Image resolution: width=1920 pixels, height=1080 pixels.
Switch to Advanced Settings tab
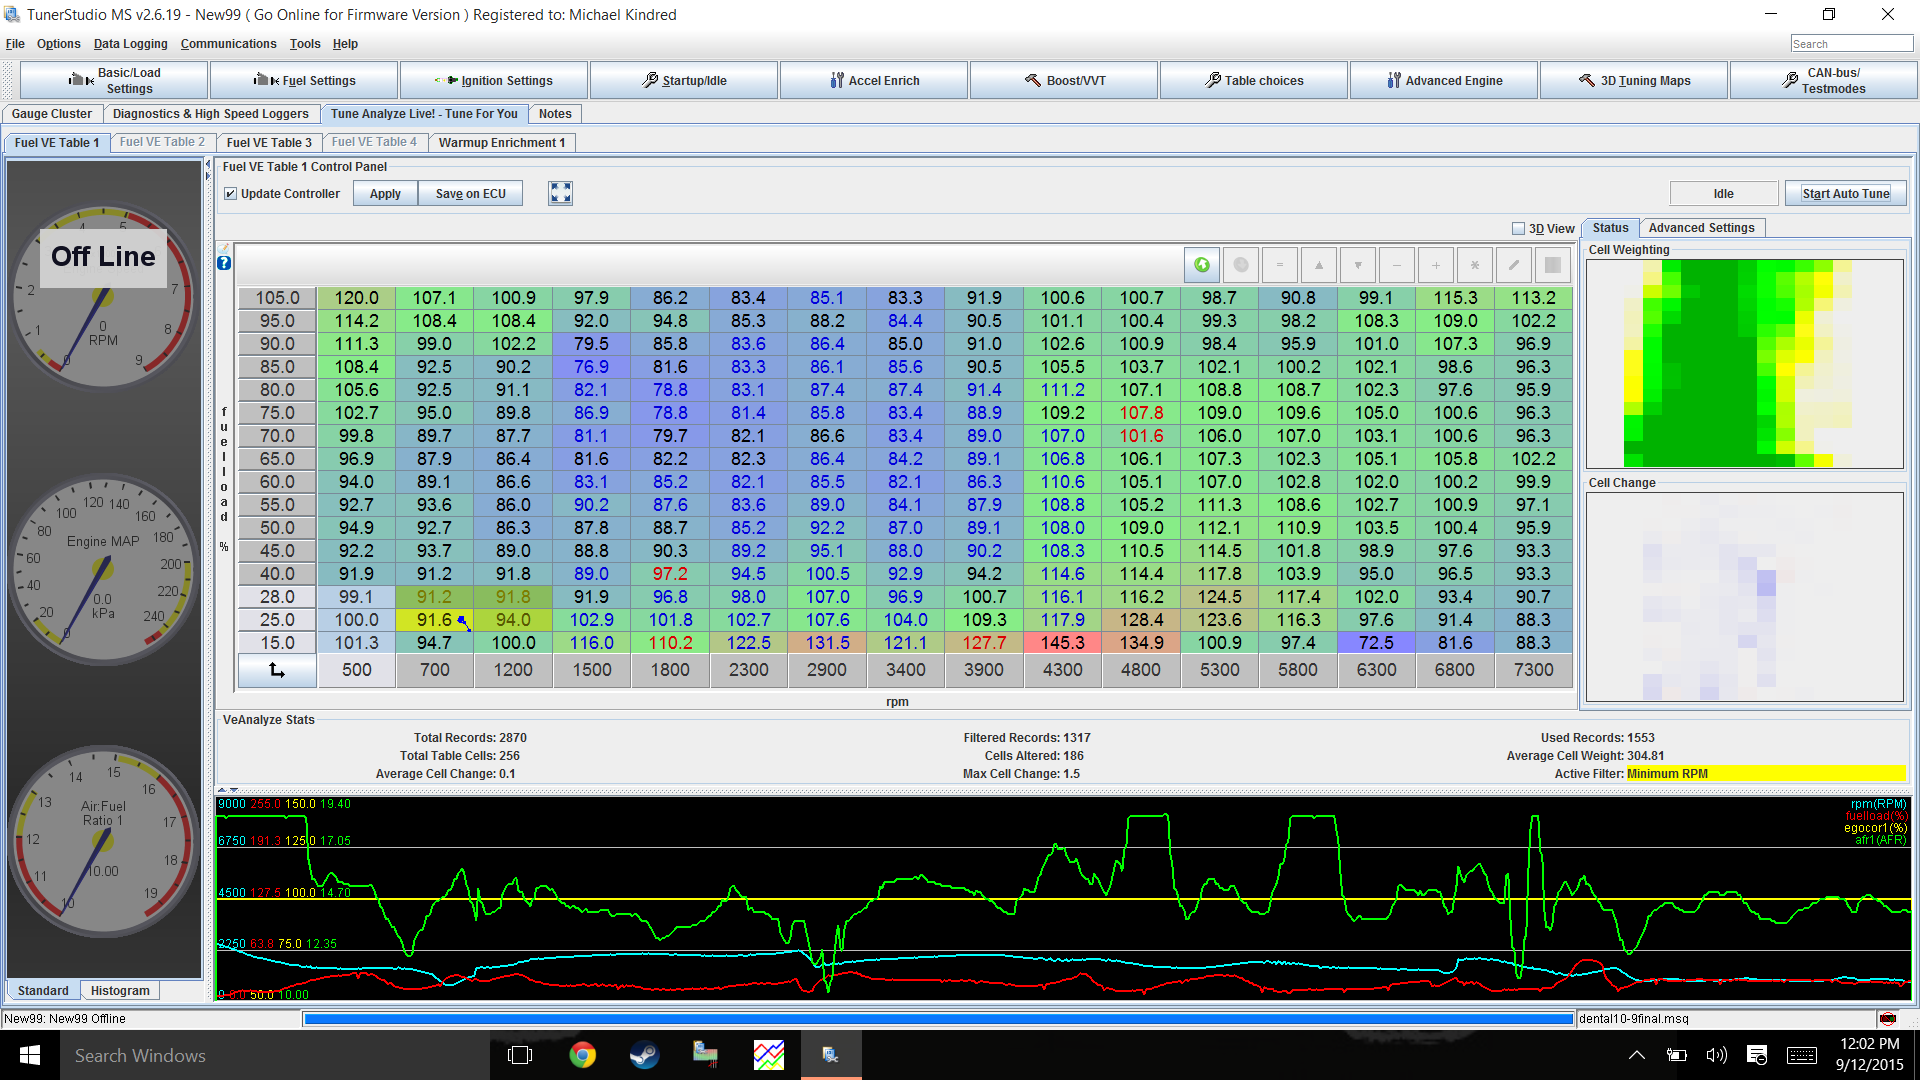coord(1701,228)
